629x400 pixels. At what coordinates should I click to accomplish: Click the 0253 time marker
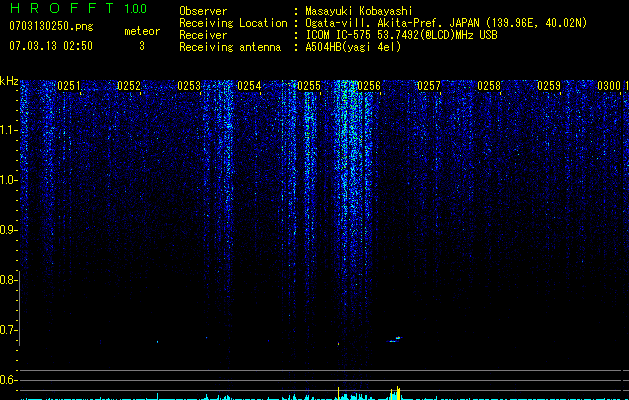click(x=189, y=86)
